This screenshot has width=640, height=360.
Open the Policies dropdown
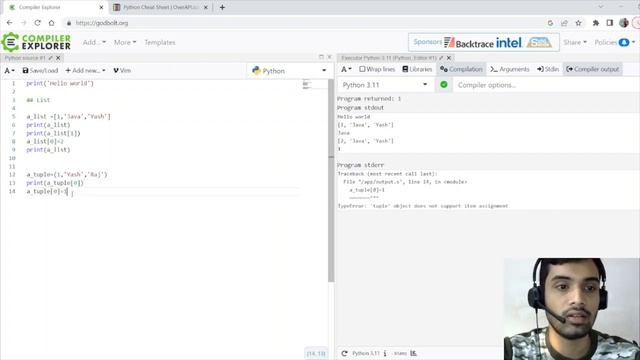pos(615,42)
